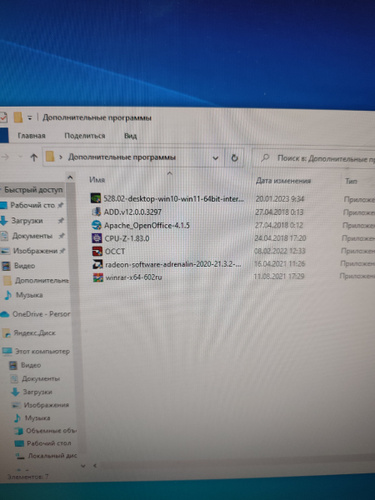
Task: Open Яндекс.Диск in the navigation pane
Action: 34,333
